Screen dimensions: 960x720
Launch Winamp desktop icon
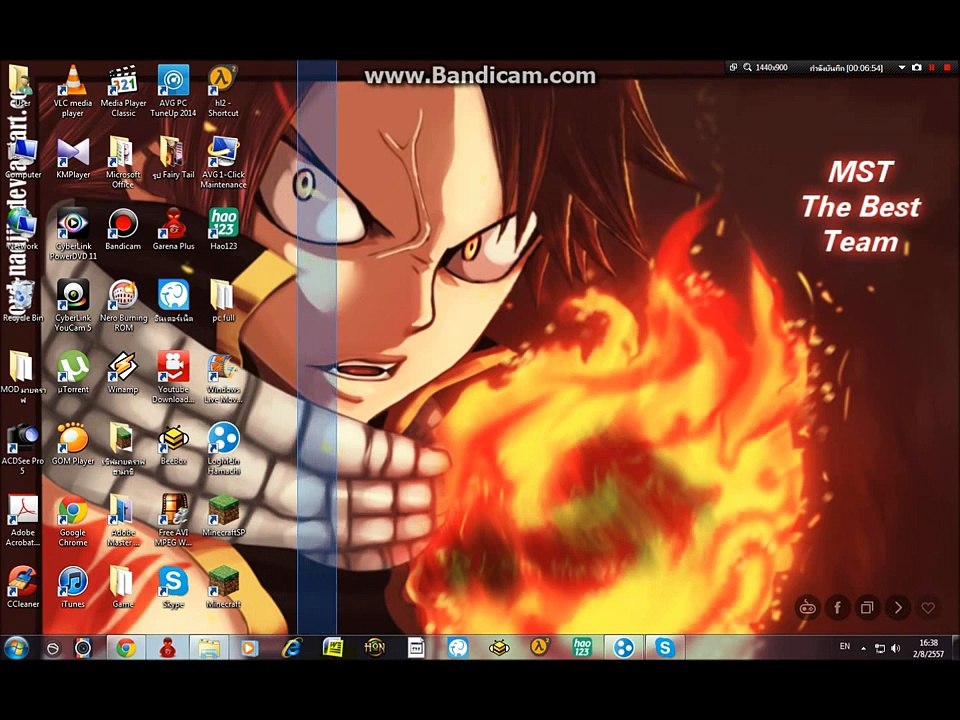click(122, 372)
